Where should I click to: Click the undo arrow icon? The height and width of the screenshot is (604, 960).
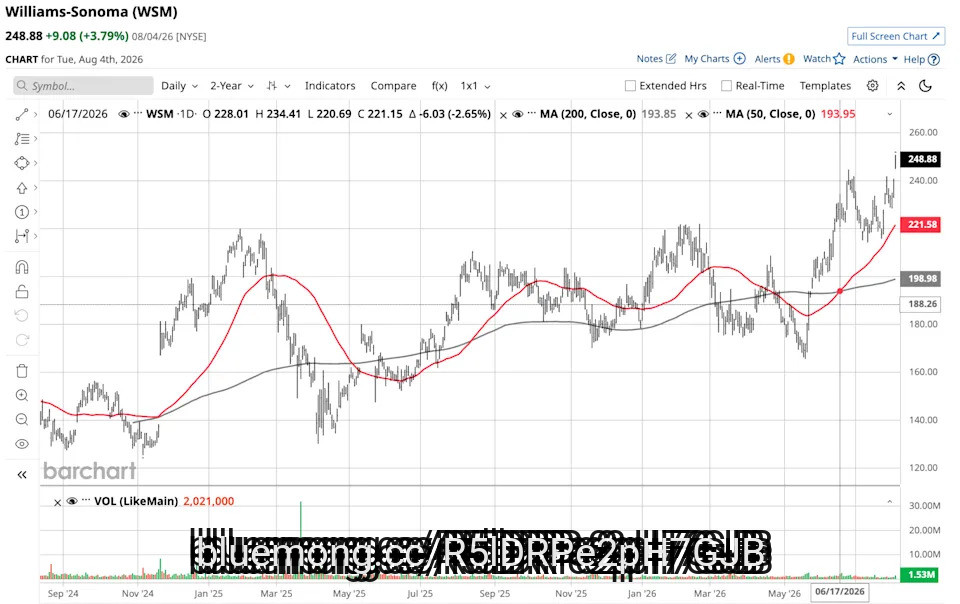pos(21,316)
